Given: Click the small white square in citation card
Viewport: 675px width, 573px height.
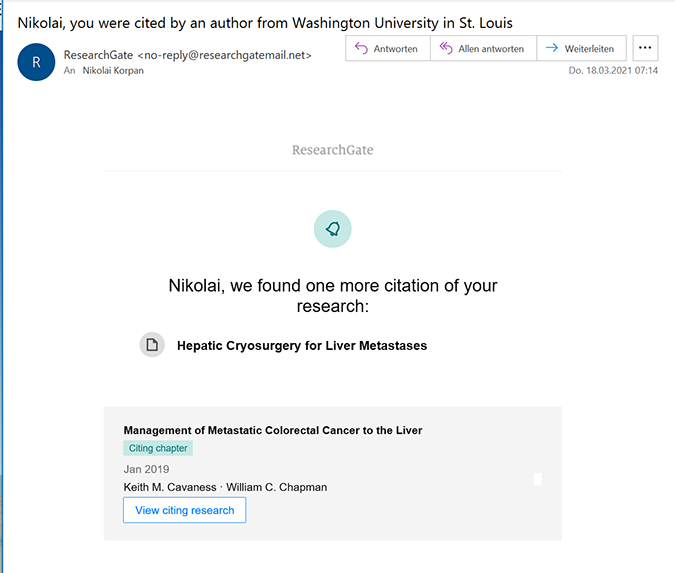Looking at the screenshot, I should [538, 479].
